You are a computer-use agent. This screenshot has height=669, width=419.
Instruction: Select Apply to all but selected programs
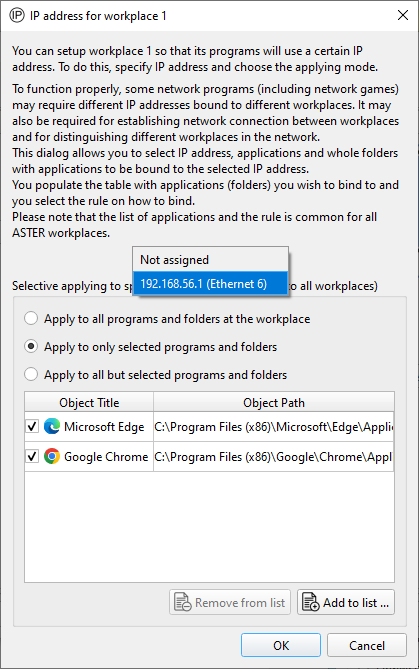pyautogui.click(x=31, y=374)
